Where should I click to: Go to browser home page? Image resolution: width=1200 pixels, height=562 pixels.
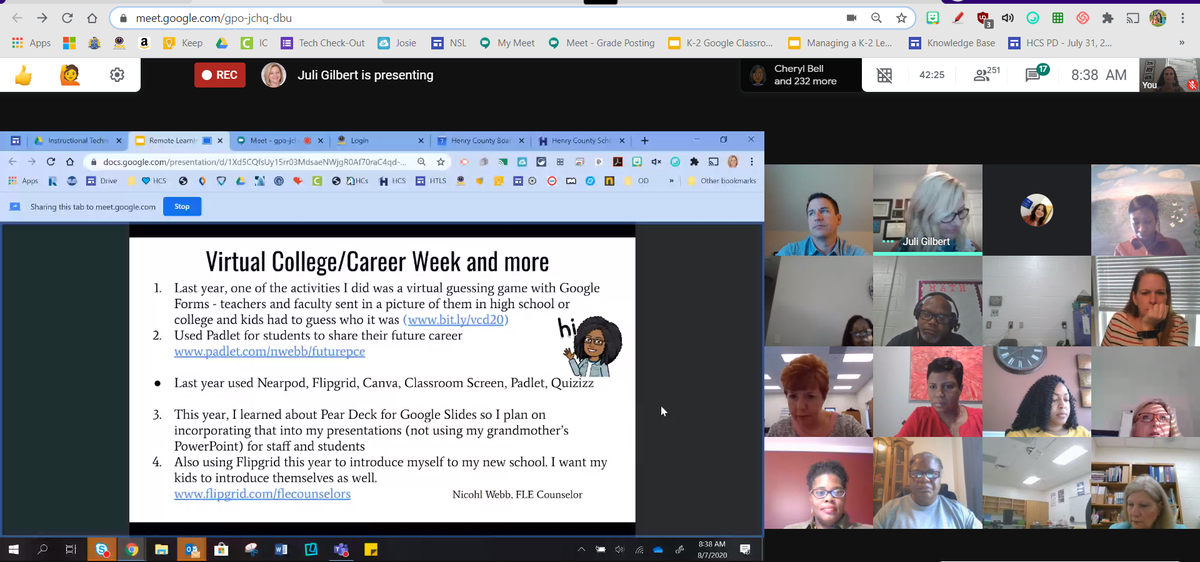92,18
